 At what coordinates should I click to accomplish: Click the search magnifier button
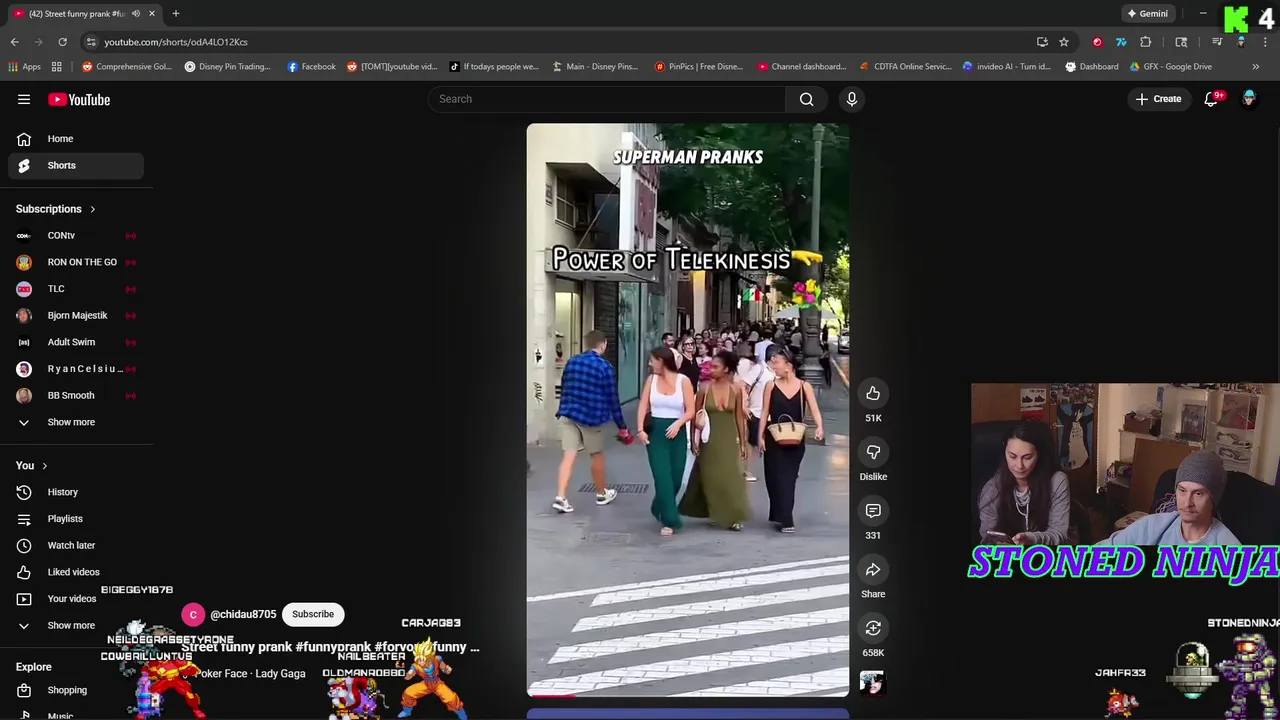[807, 99]
